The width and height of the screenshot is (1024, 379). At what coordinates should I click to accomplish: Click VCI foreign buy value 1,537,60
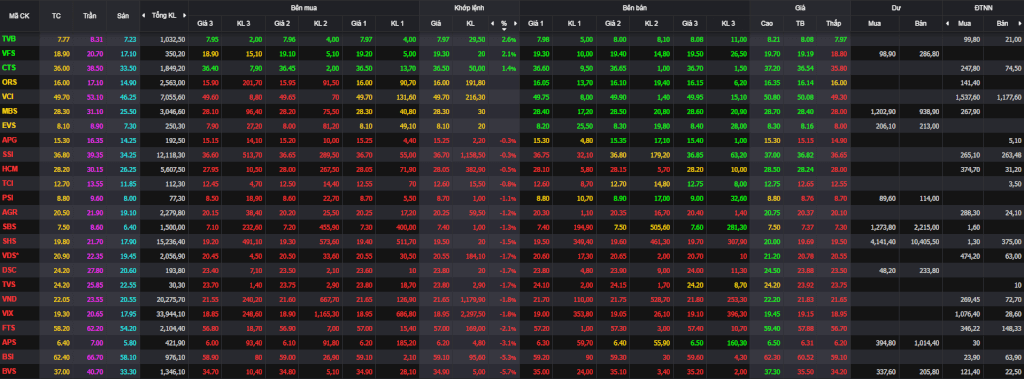pyautogui.click(x=969, y=97)
